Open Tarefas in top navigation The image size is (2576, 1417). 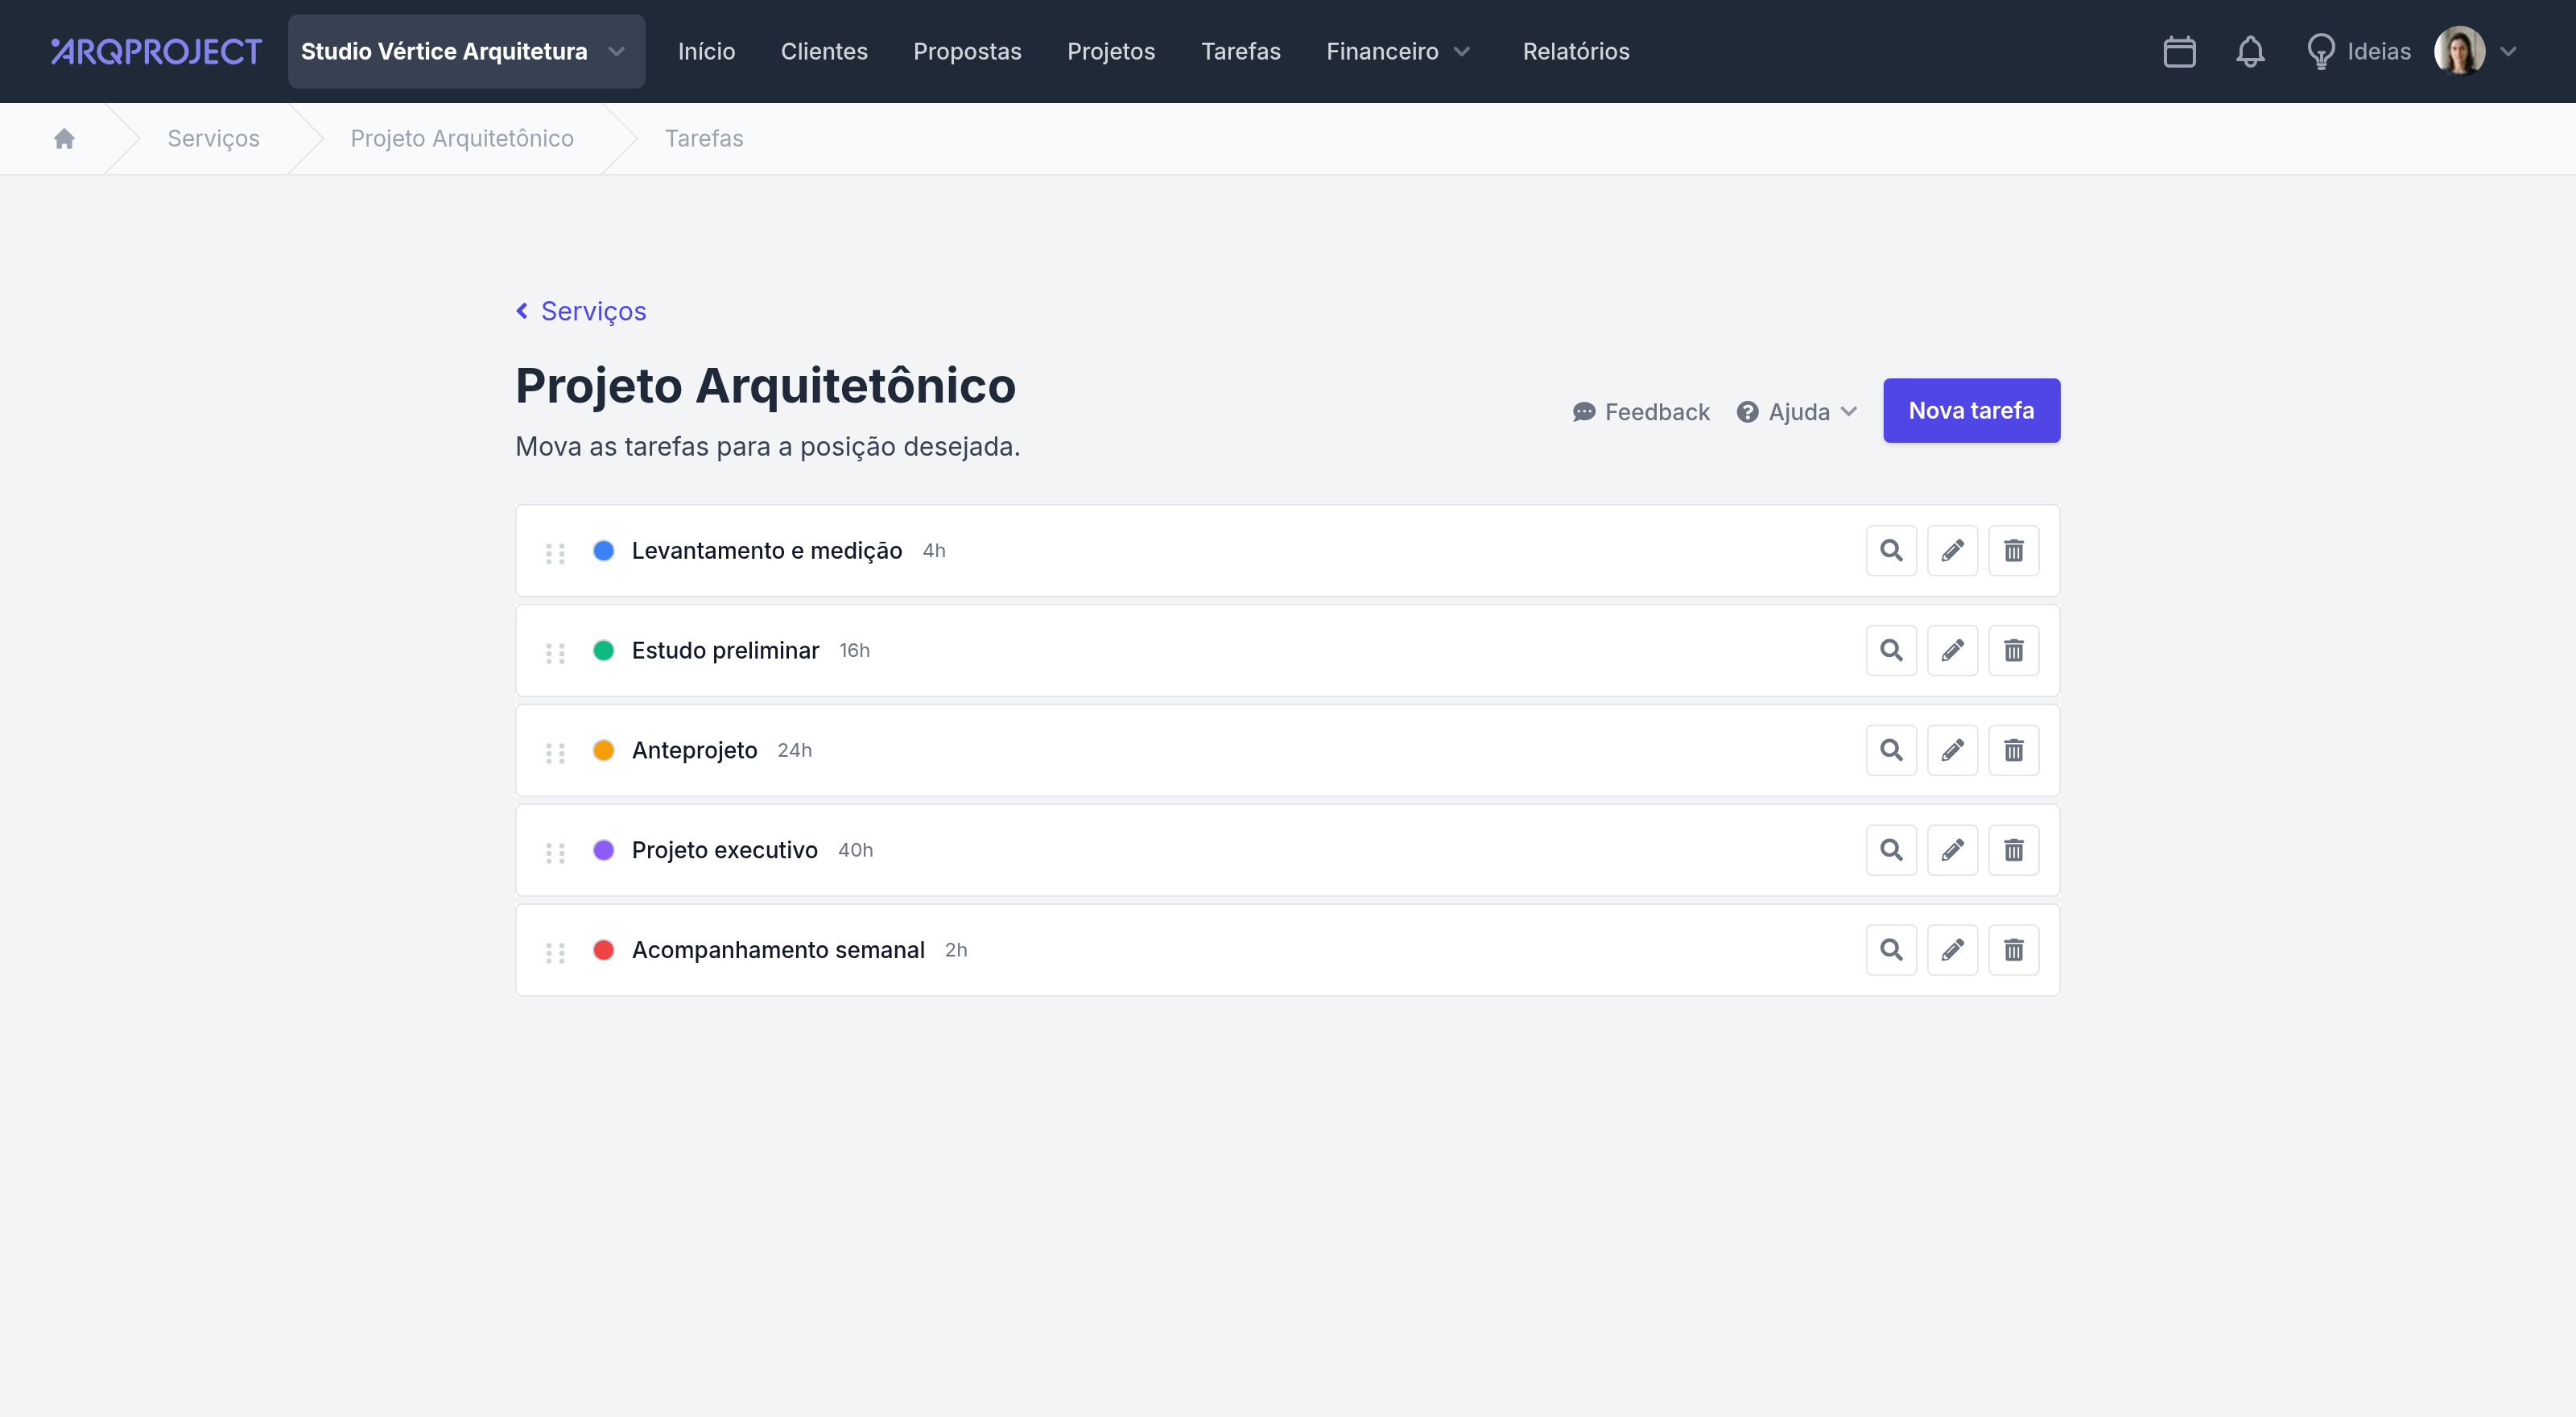(1240, 51)
